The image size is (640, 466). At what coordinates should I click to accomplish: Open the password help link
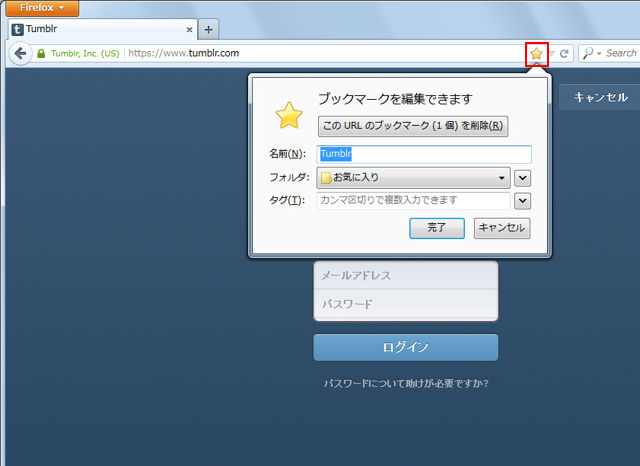(x=406, y=383)
